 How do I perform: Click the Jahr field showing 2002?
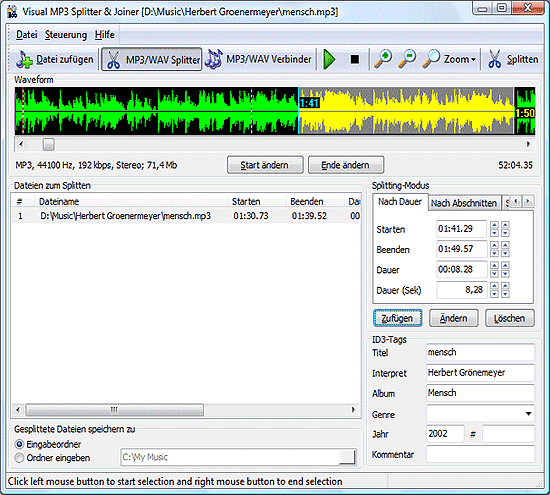tap(445, 434)
